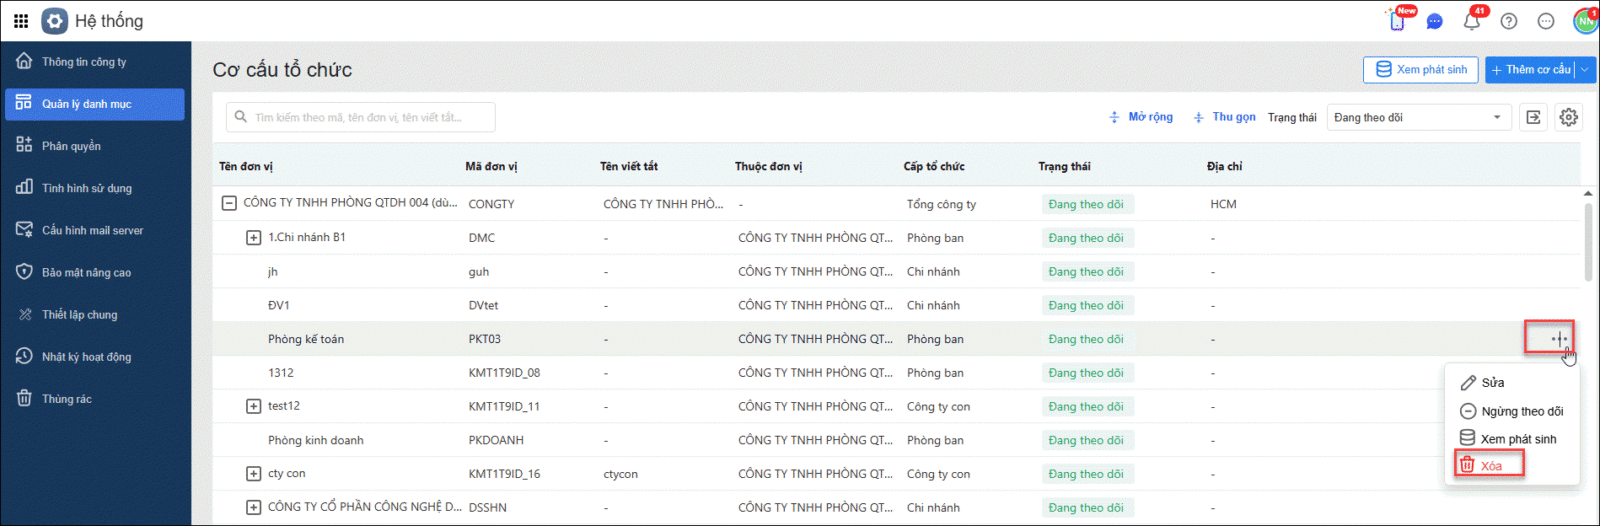Select Xóa in the context menu
The width and height of the screenshot is (1600, 526).
point(1490,465)
